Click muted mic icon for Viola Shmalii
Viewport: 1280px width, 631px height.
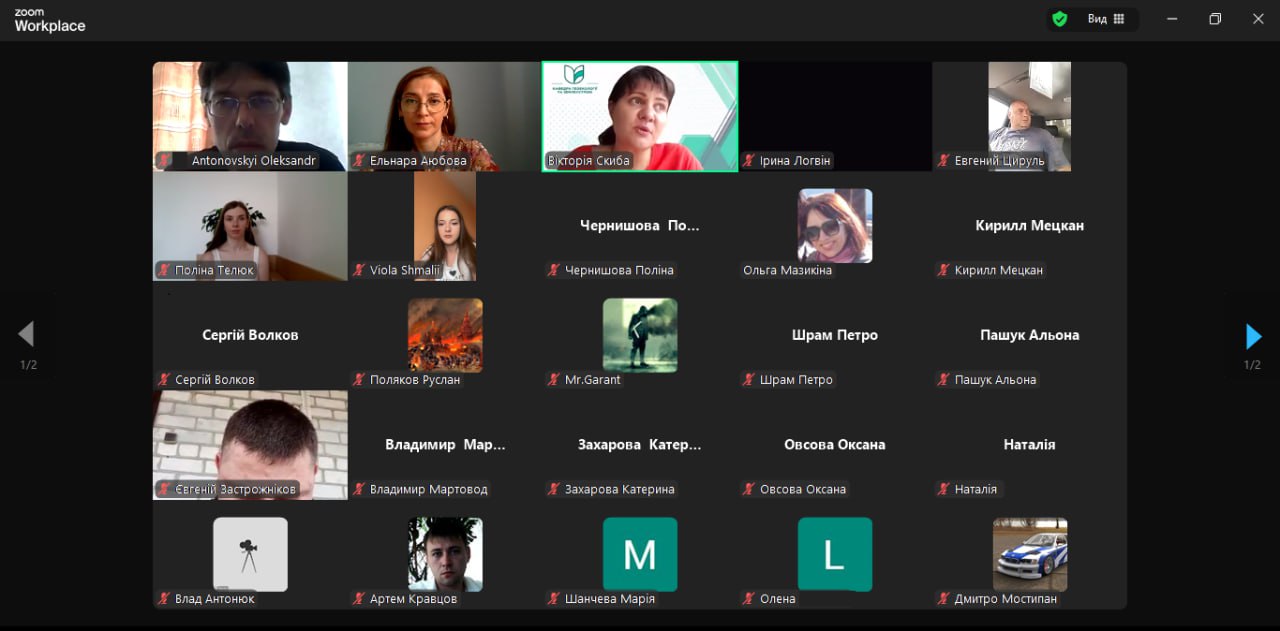point(359,270)
